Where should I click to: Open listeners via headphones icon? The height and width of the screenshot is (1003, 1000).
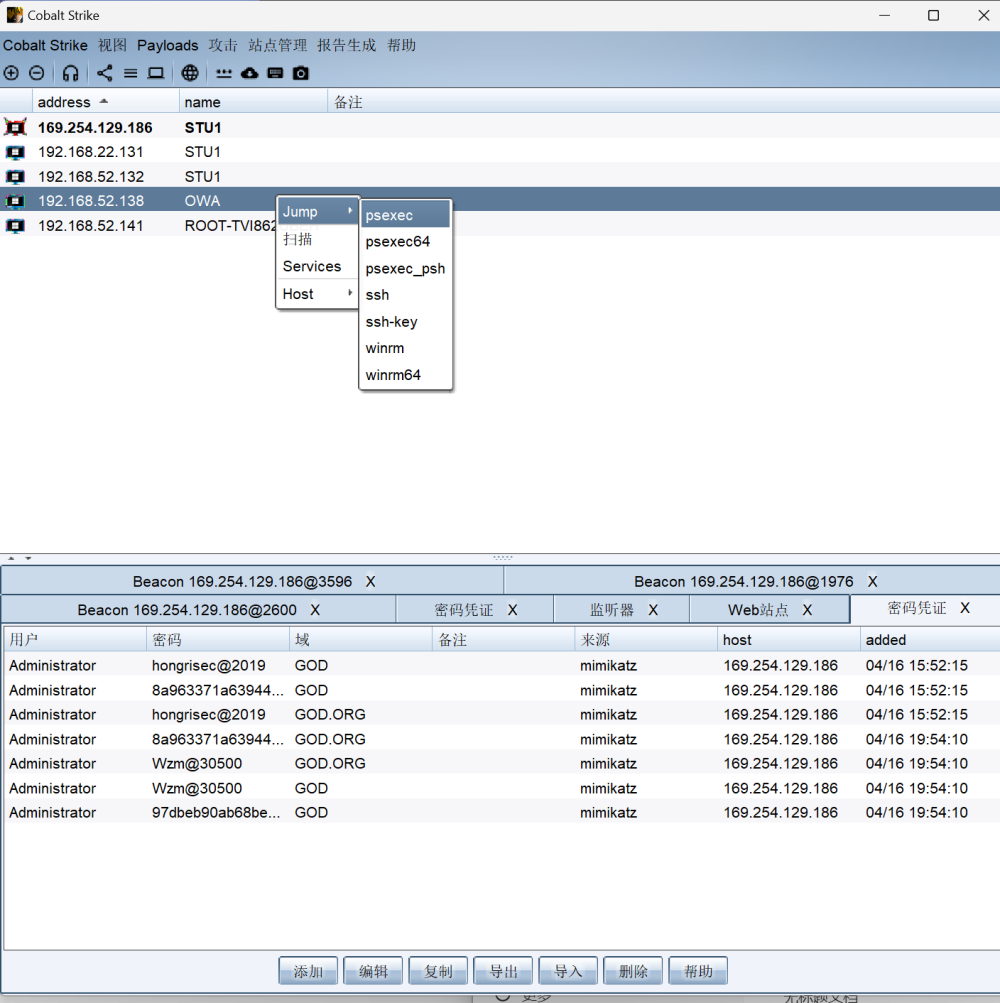pyautogui.click(x=70, y=73)
